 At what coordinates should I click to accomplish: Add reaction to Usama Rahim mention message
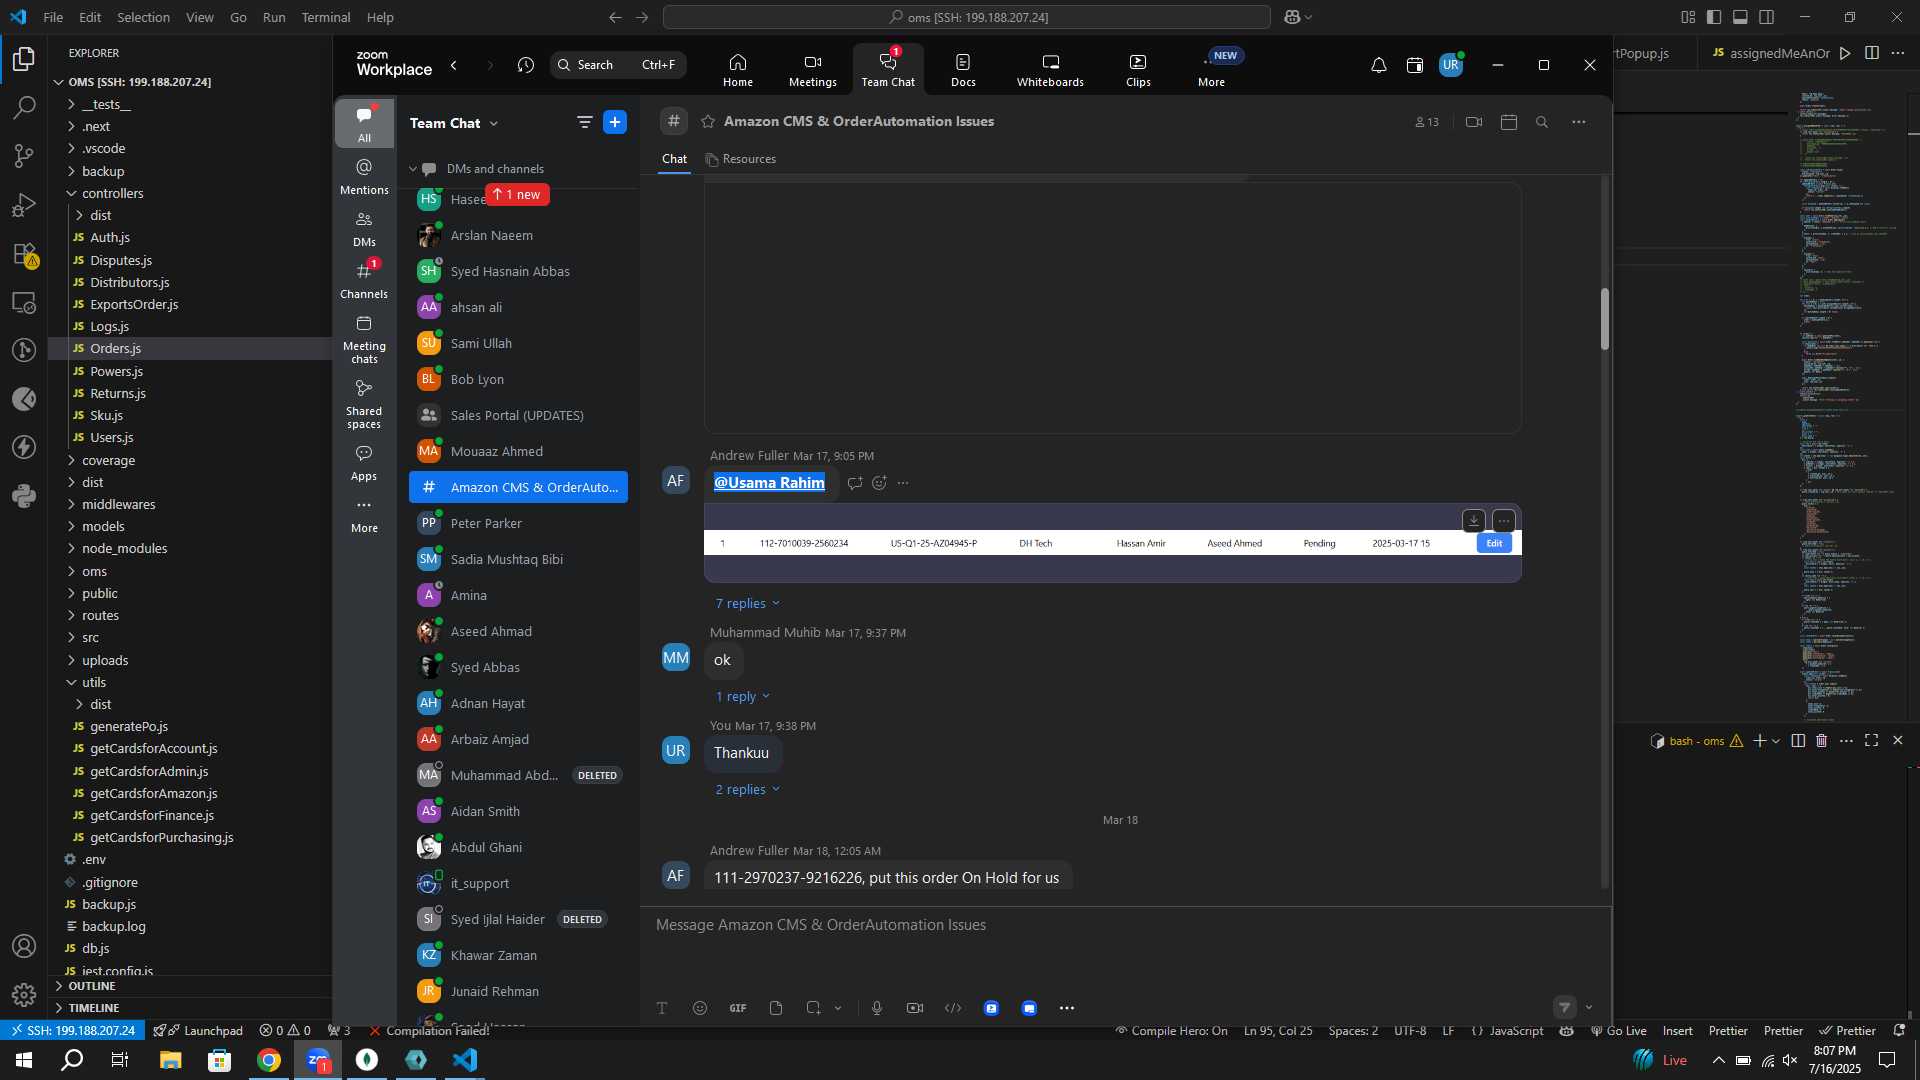[879, 483]
